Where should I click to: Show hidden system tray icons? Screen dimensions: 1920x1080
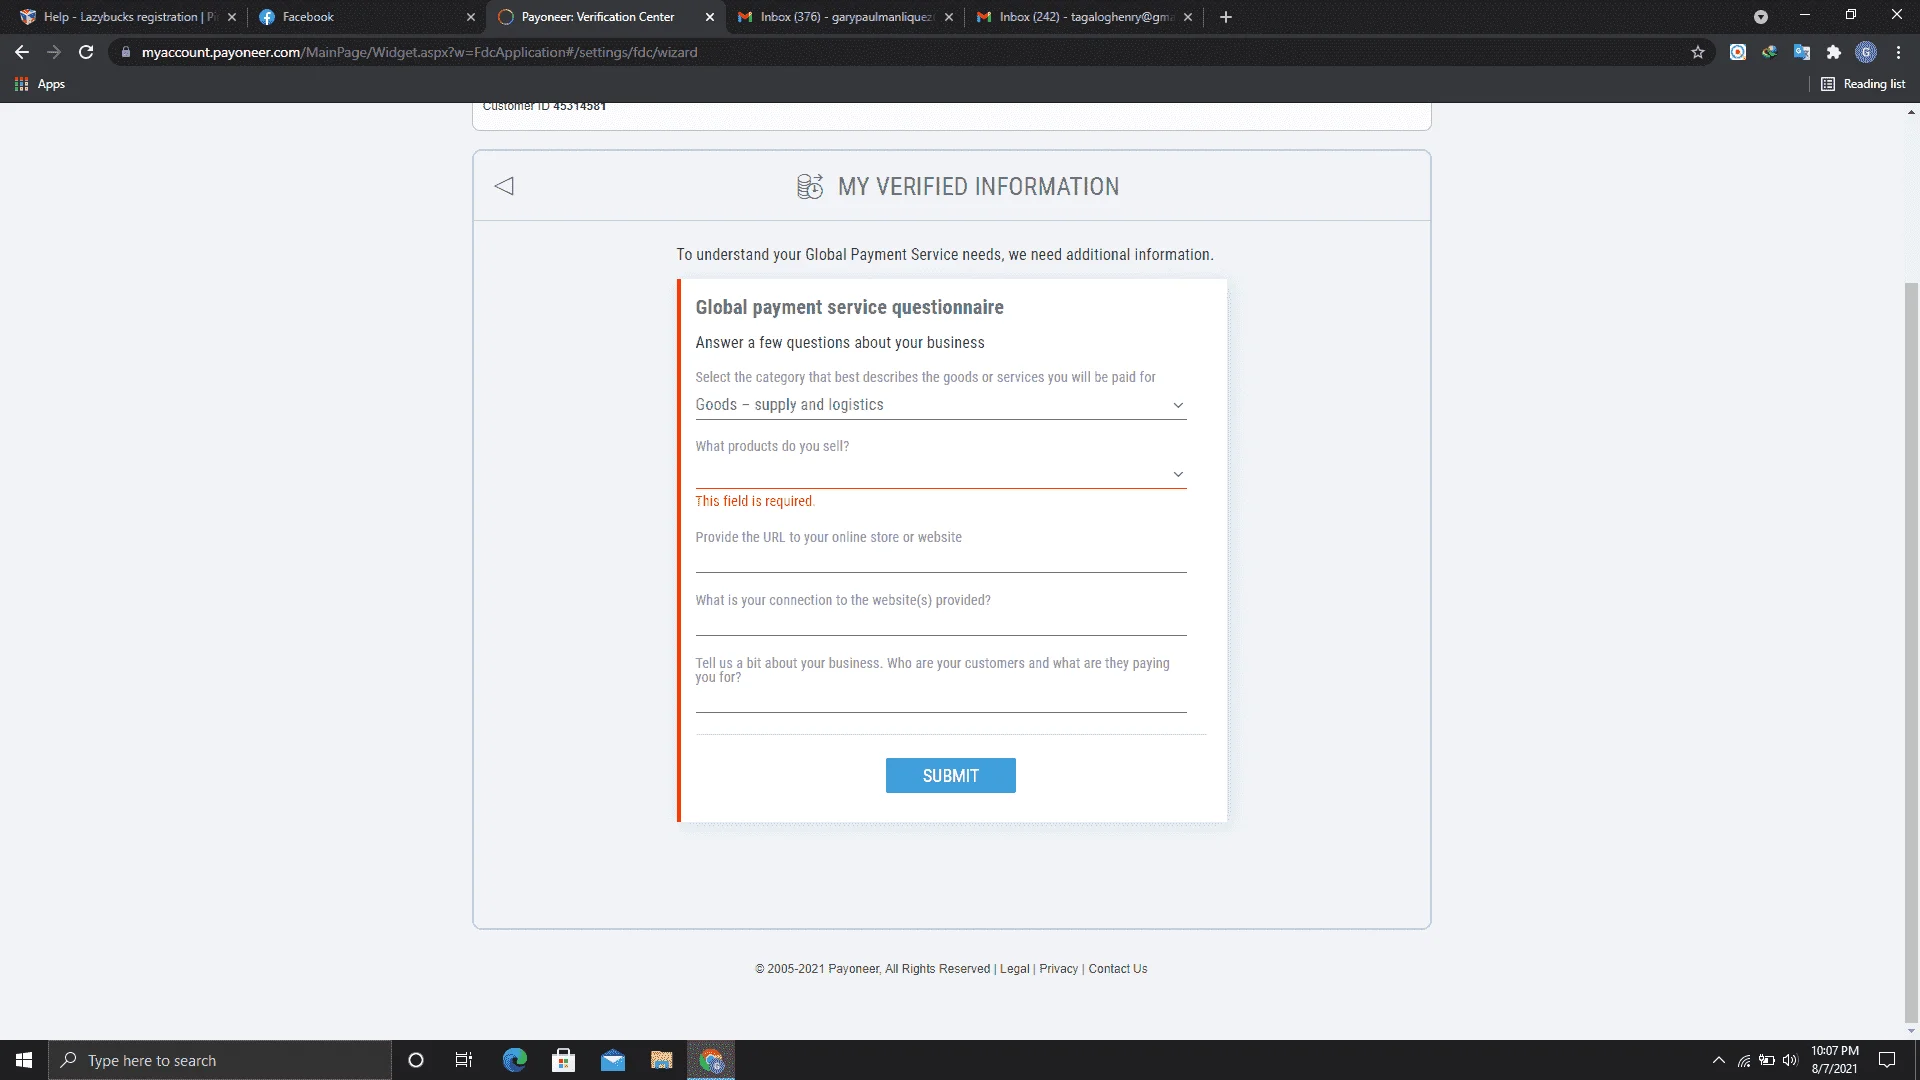point(1719,1060)
